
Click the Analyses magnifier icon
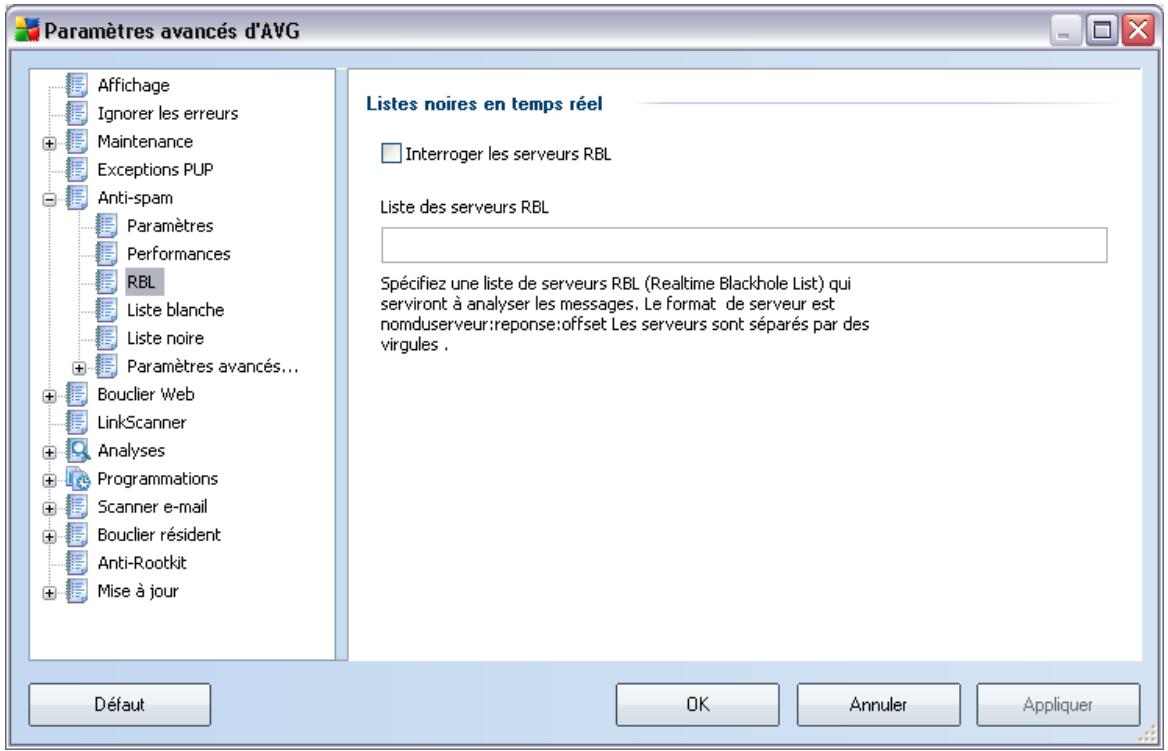pyautogui.click(x=77, y=450)
